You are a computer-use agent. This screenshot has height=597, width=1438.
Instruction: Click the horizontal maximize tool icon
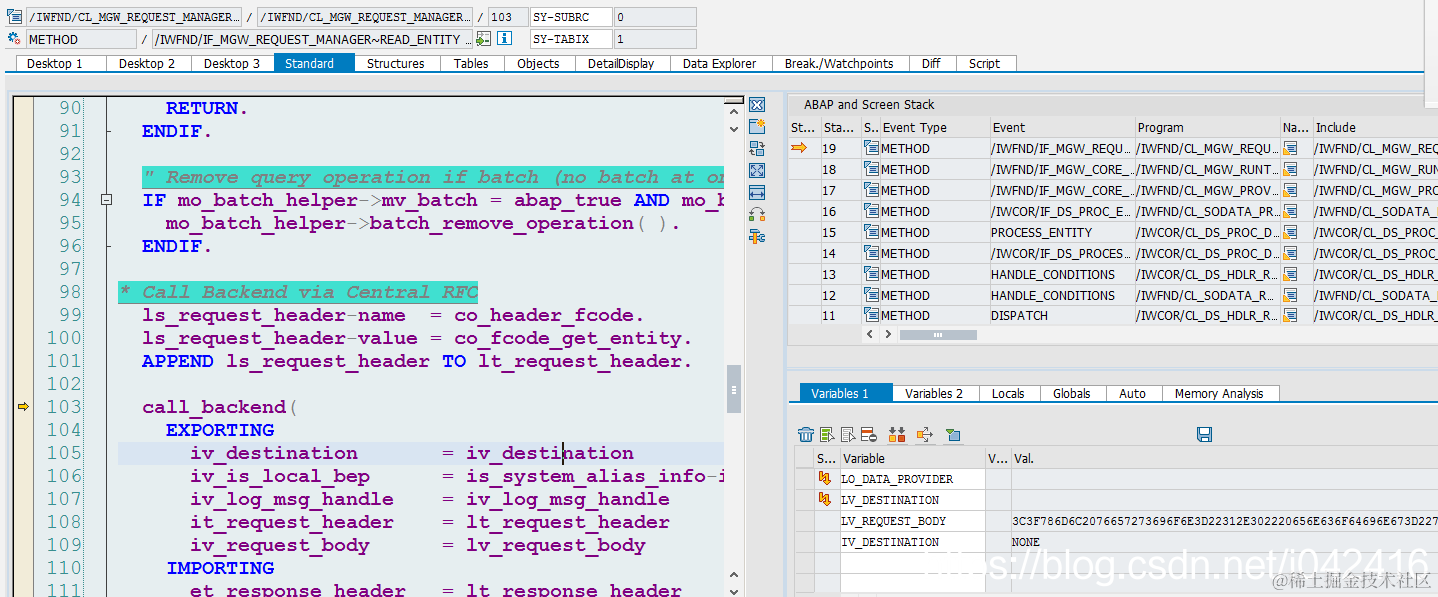tap(757, 193)
